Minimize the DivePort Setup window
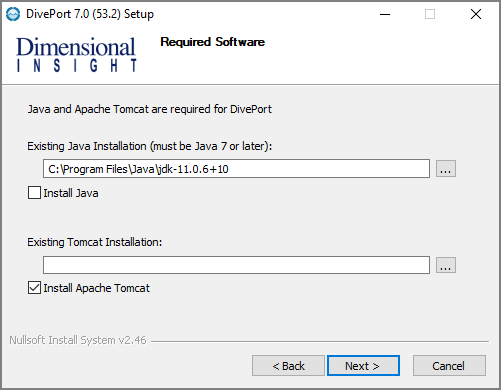 (385, 14)
